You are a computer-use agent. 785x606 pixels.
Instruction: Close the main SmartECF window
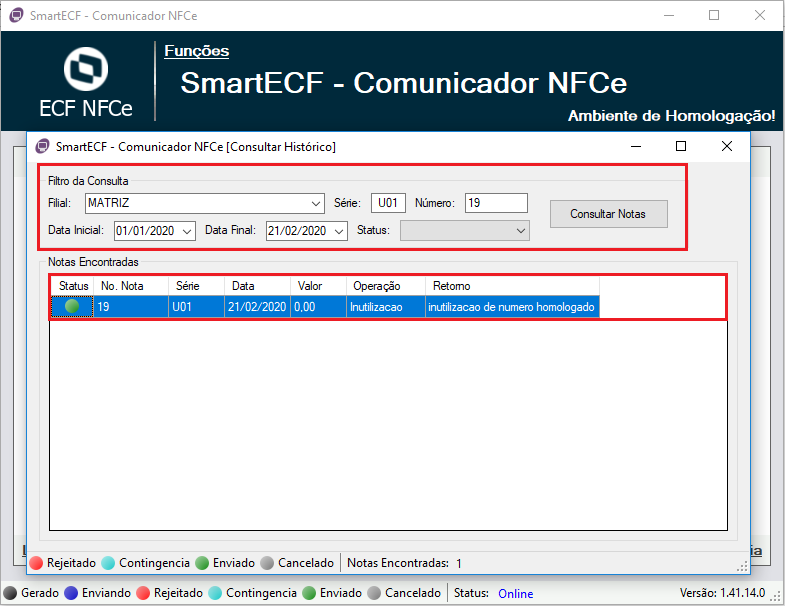click(x=759, y=16)
